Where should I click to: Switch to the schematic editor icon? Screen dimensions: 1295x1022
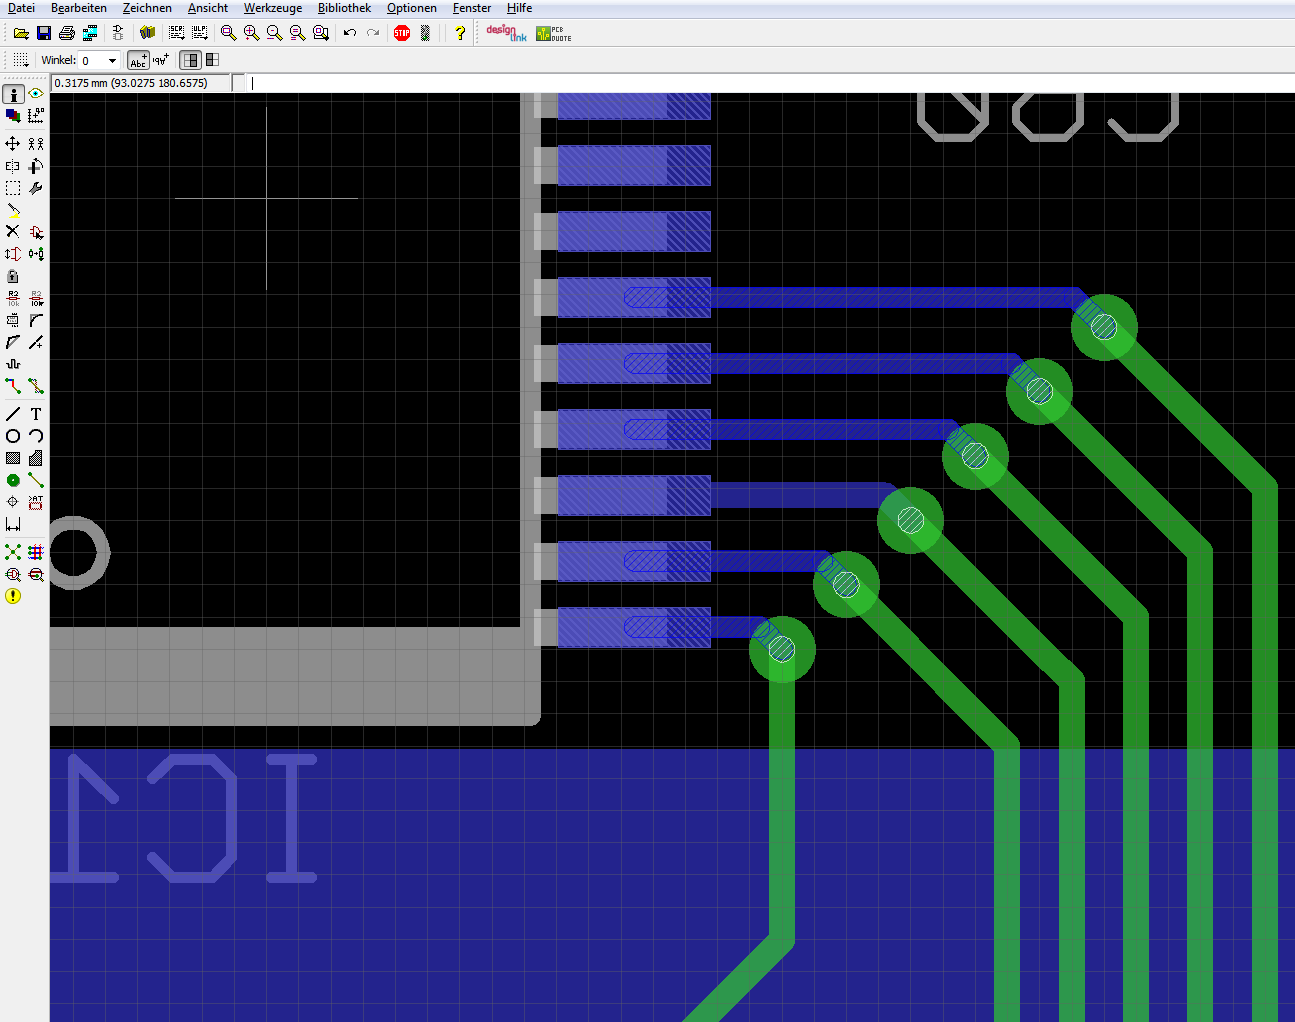118,33
